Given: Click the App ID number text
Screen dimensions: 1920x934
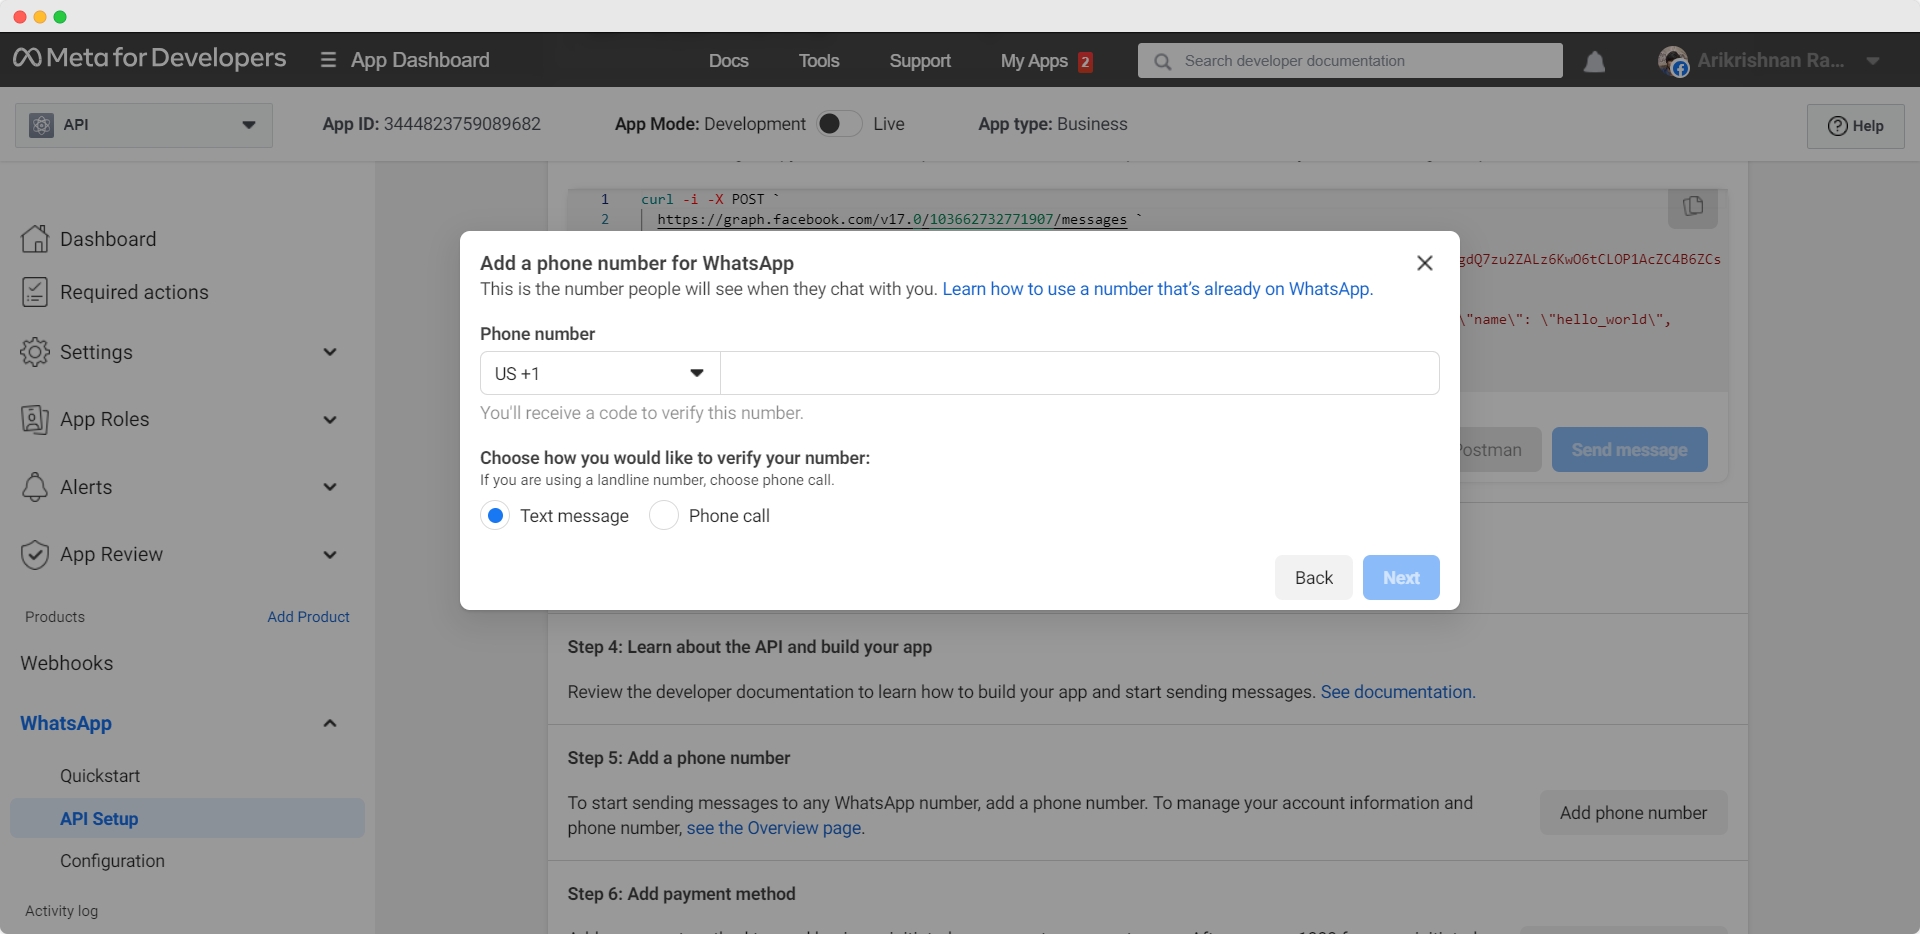Looking at the screenshot, I should click(x=462, y=124).
